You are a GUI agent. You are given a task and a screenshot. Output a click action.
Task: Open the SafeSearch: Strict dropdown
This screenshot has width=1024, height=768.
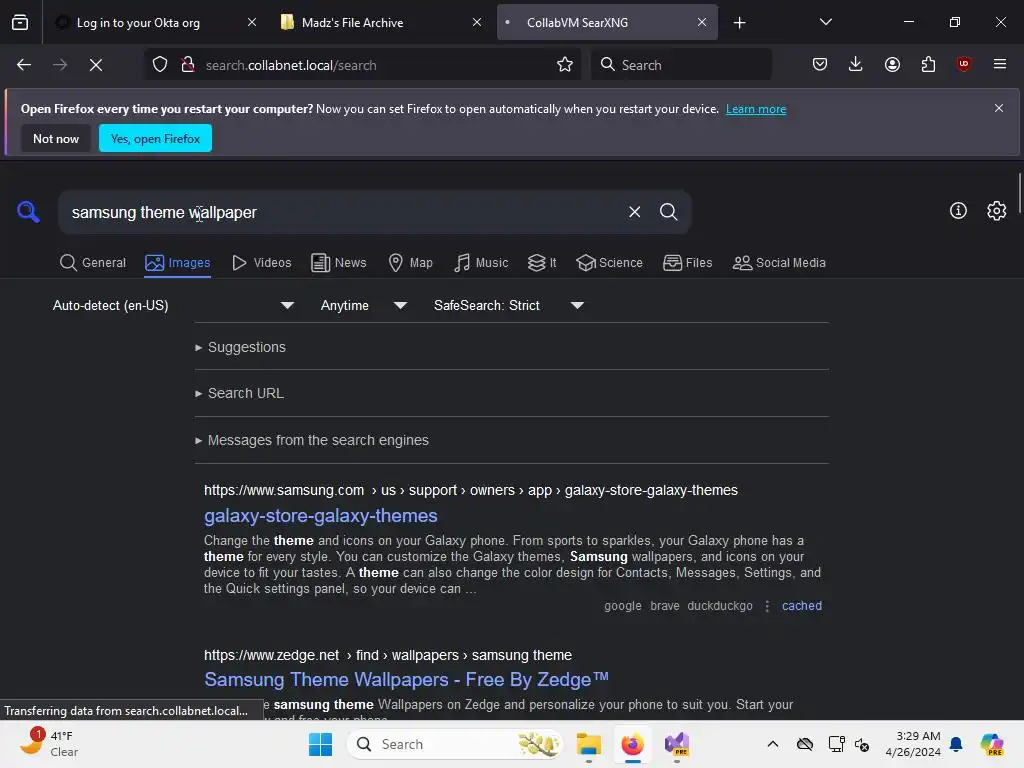pyautogui.click(x=509, y=305)
